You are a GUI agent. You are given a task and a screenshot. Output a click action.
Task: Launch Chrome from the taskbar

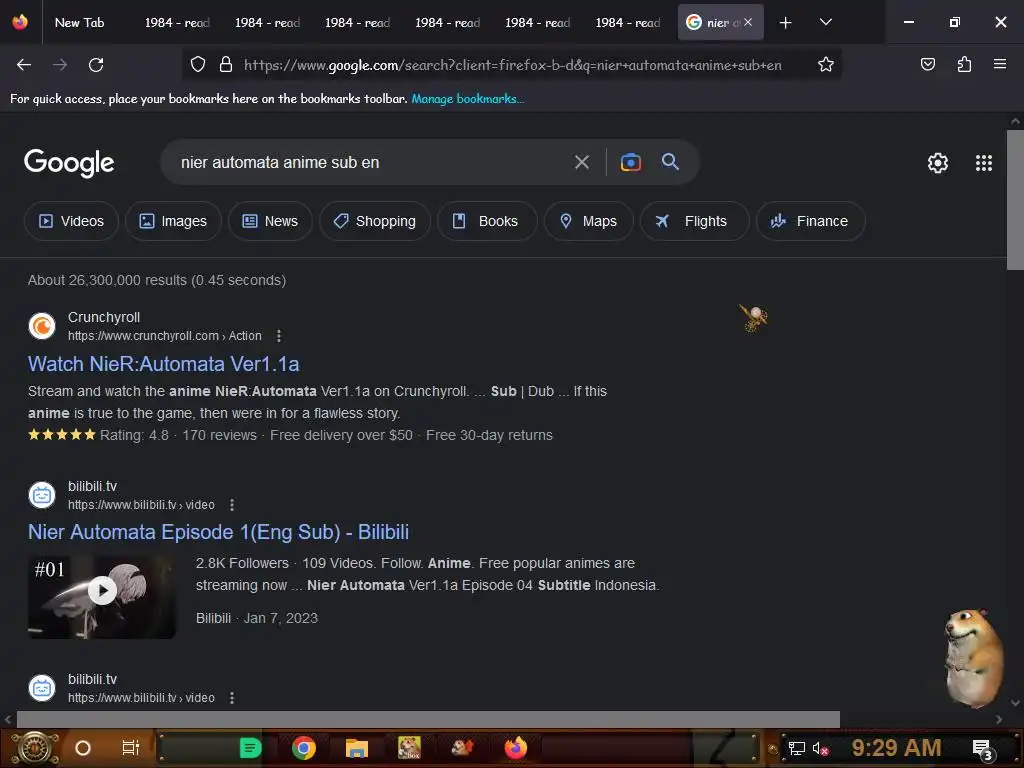304,748
